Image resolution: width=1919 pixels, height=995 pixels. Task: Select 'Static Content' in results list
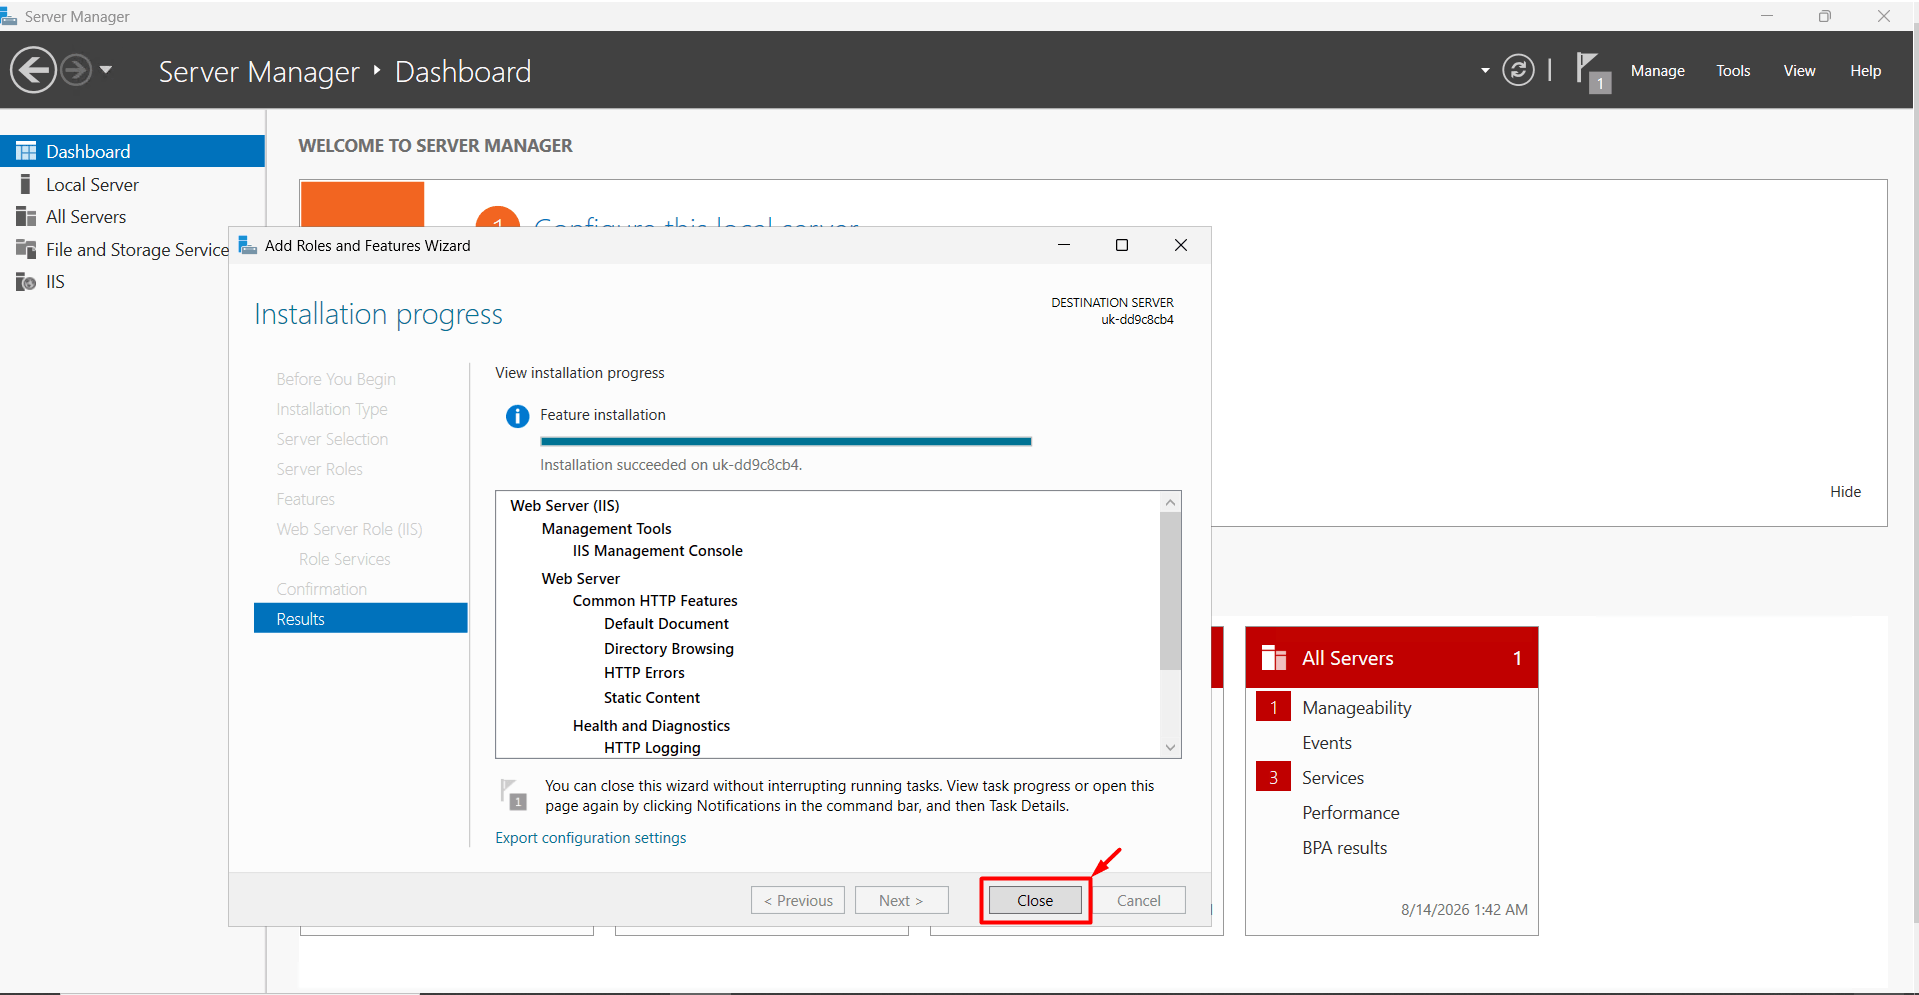click(652, 698)
